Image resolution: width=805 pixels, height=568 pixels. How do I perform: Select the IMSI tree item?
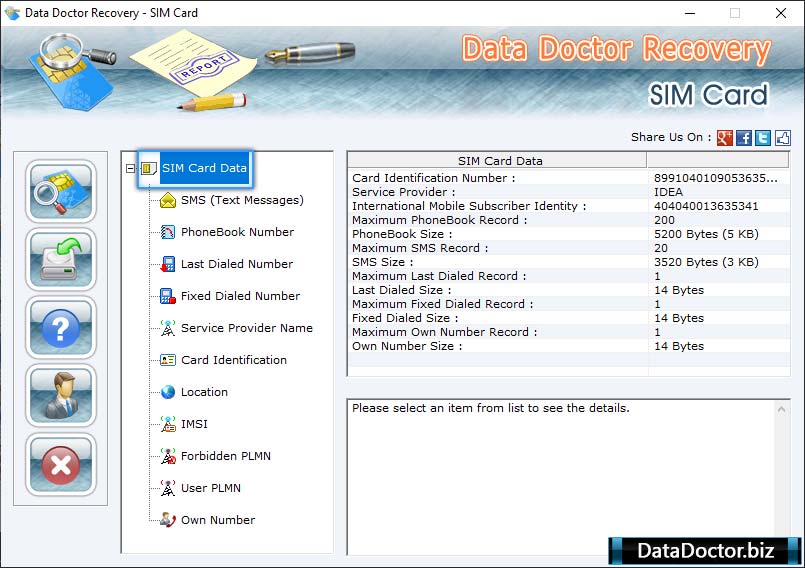pyautogui.click(x=194, y=424)
